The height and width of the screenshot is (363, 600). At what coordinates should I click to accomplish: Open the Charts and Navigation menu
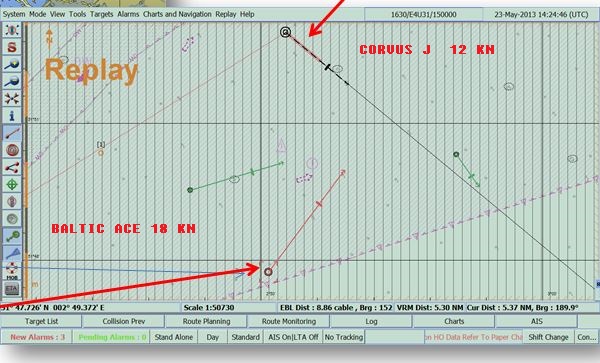177,14
